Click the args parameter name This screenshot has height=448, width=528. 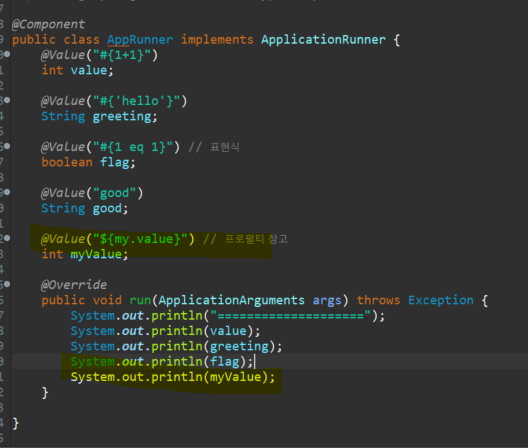pyautogui.click(x=327, y=301)
